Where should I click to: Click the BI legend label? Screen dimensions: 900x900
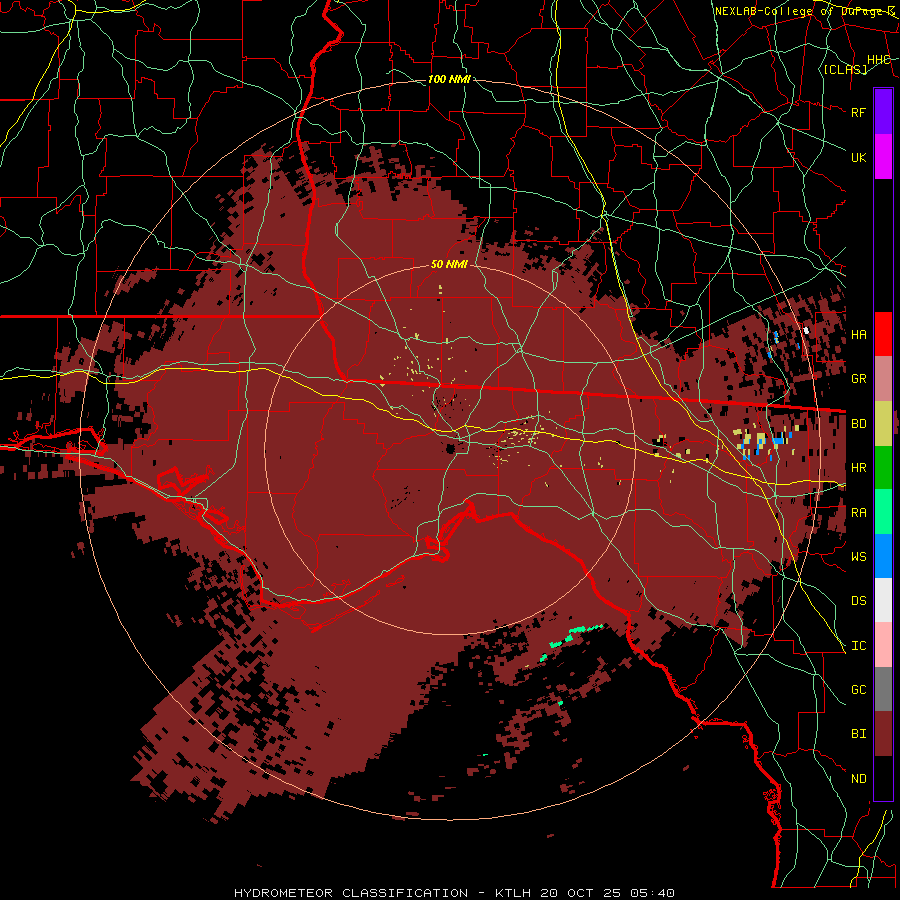858,734
